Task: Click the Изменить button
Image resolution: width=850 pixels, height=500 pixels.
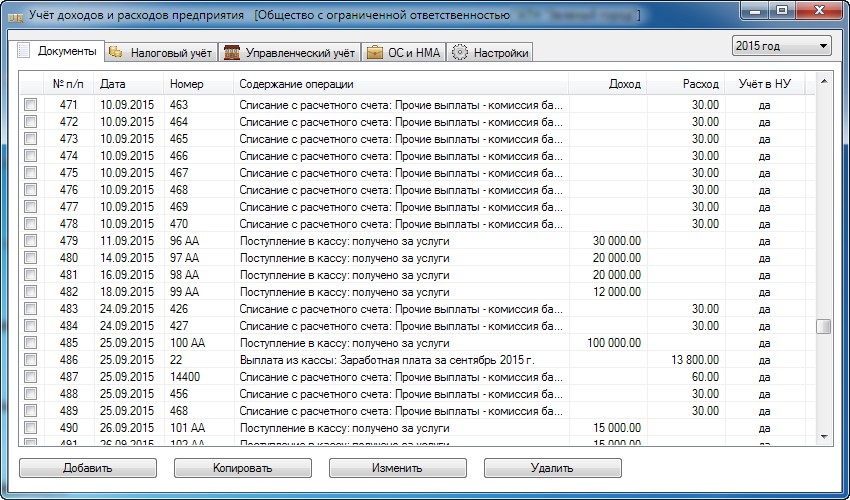Action: pos(398,468)
